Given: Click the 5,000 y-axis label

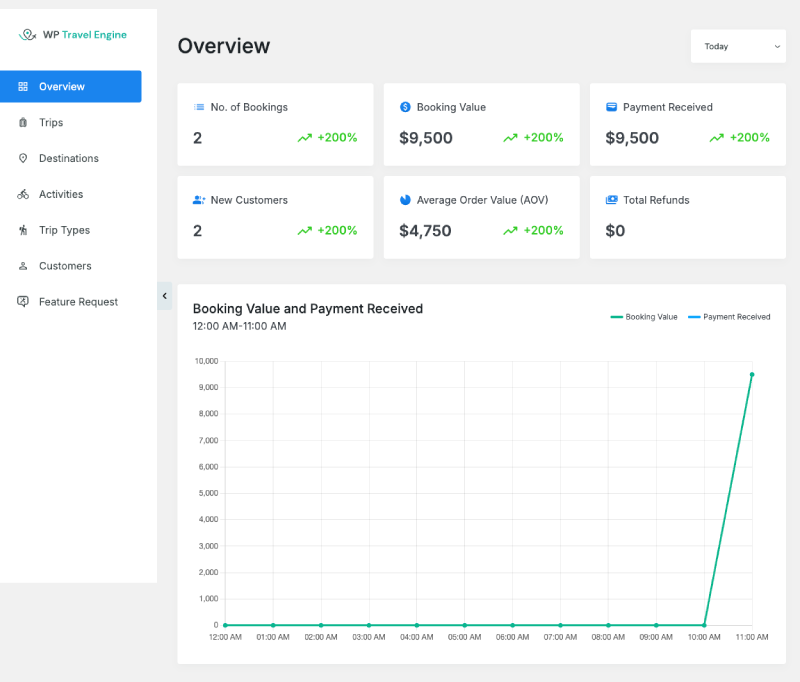Looking at the screenshot, I should (208, 493).
